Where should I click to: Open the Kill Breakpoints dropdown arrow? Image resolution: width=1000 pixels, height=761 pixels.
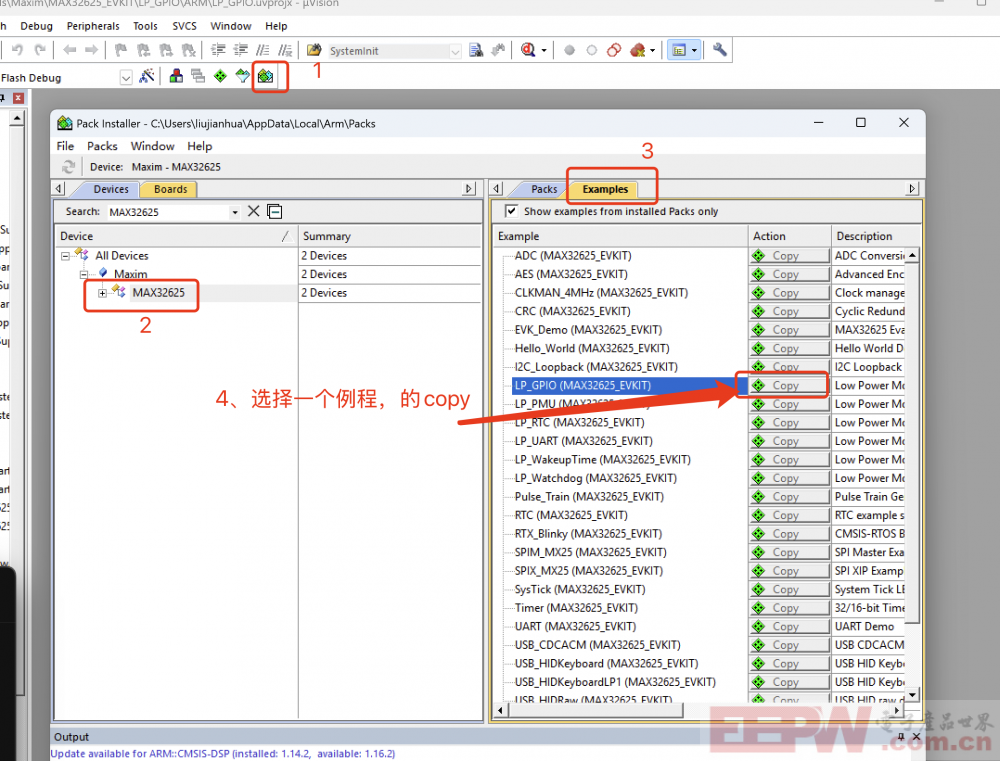tap(652, 50)
